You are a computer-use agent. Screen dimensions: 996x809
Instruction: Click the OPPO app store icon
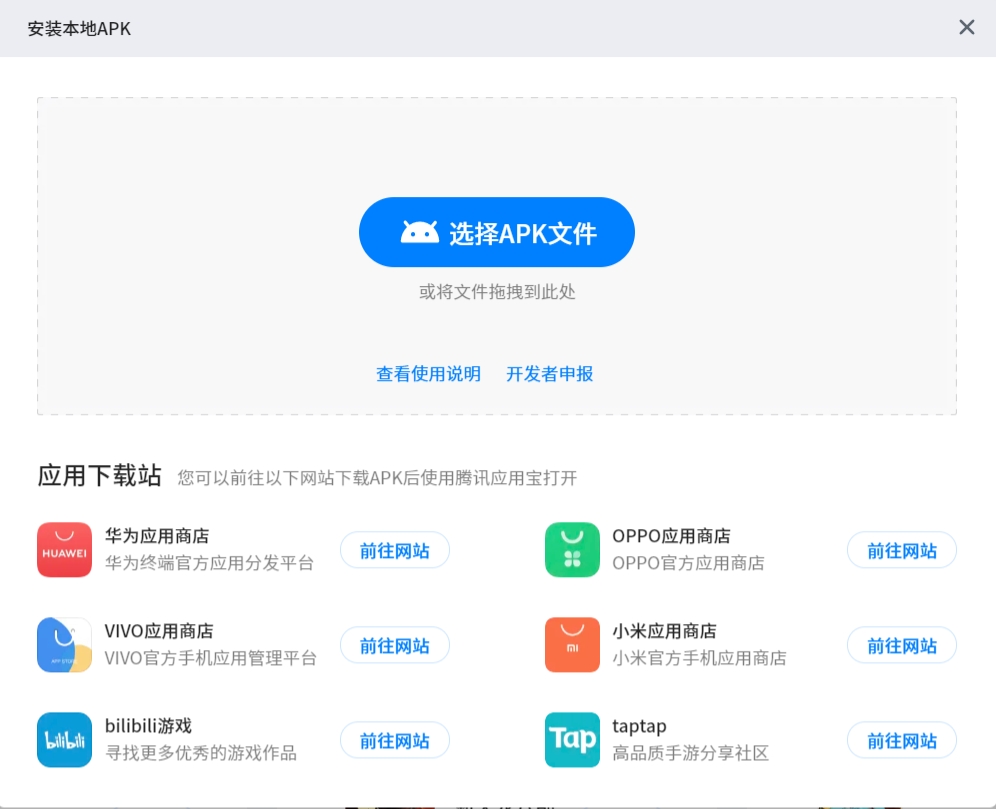(x=572, y=550)
